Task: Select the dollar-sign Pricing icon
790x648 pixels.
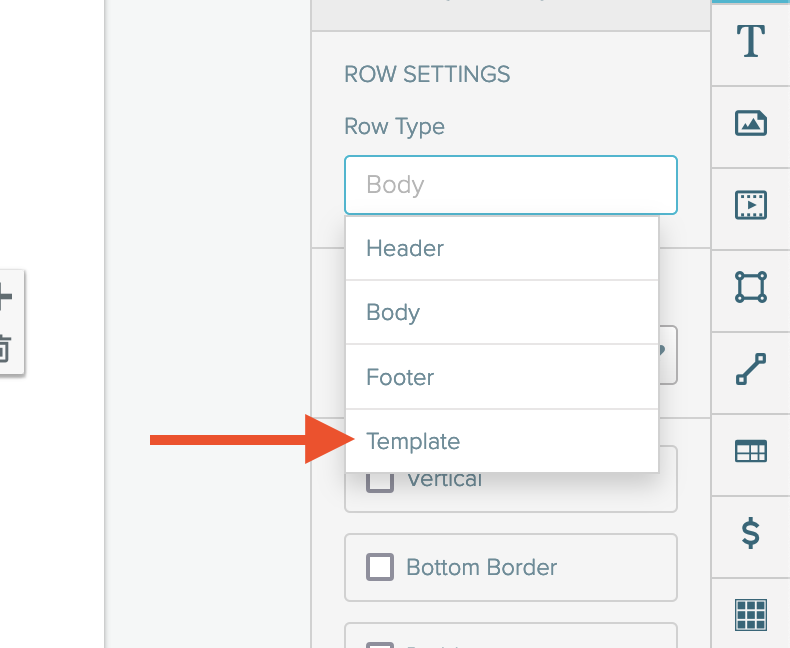Action: click(x=751, y=533)
